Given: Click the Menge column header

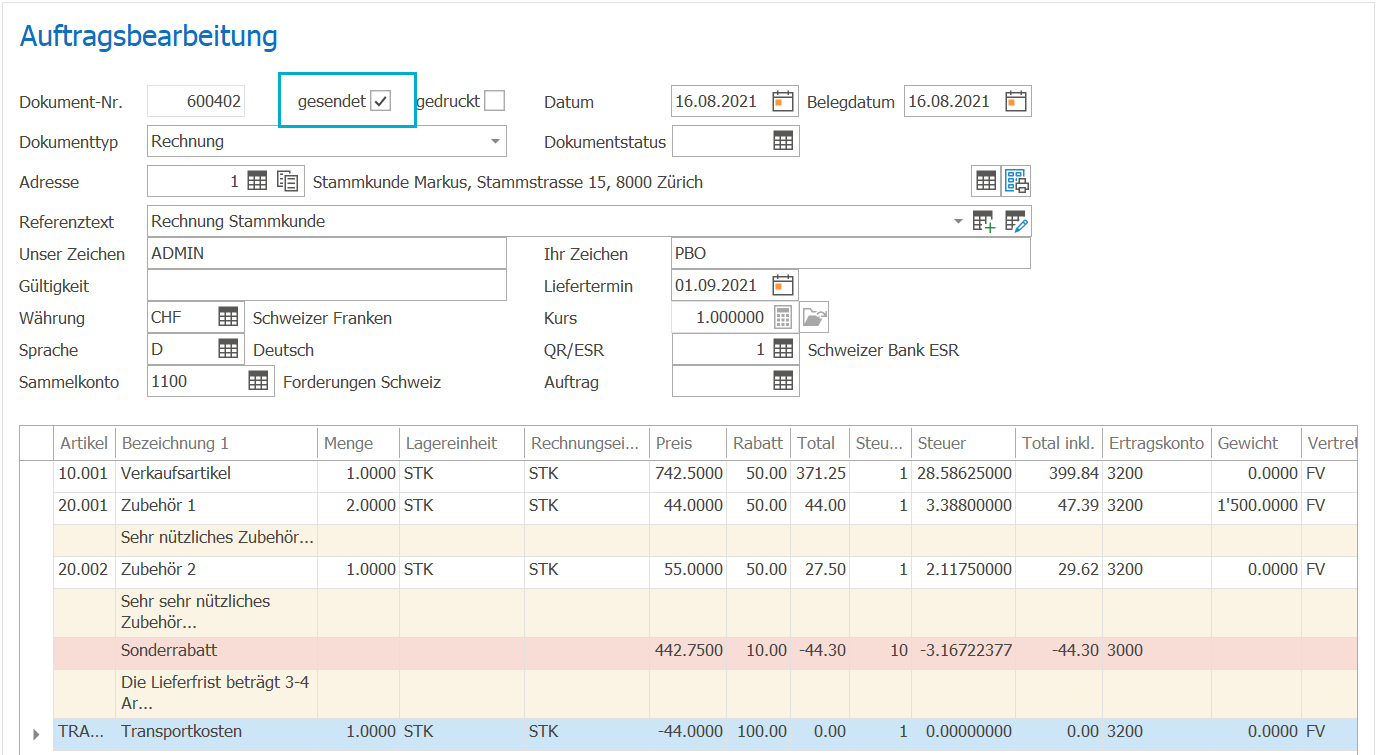Looking at the screenshot, I should [358, 443].
